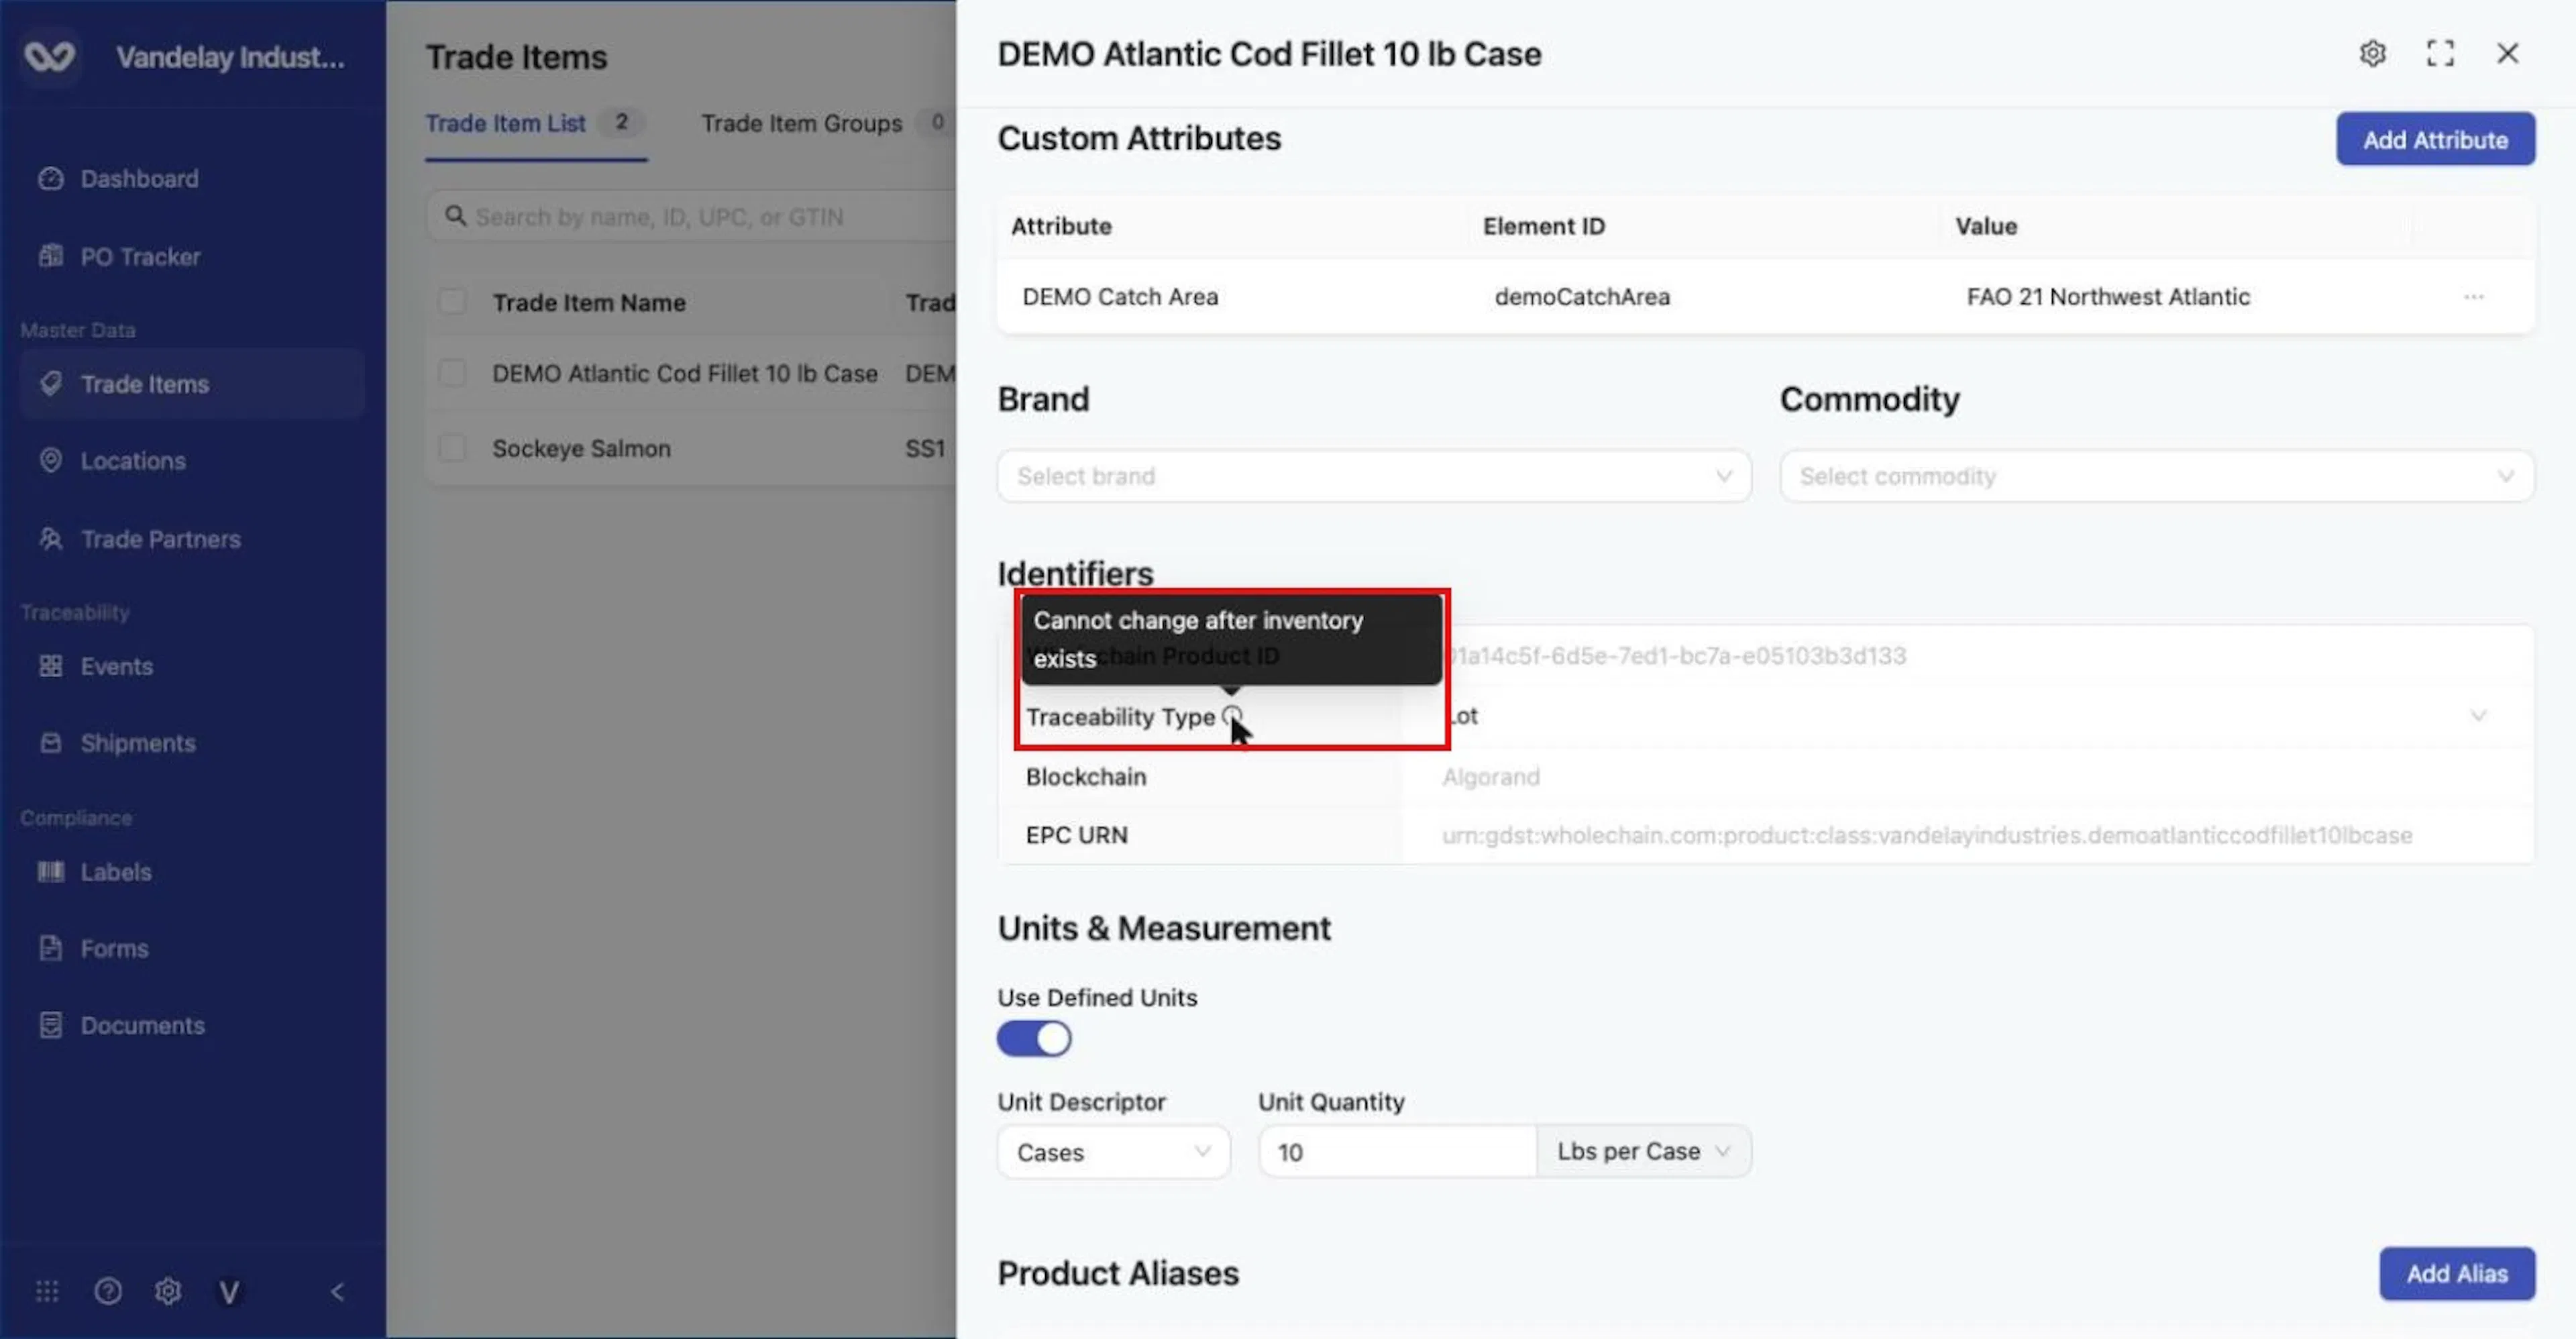
Task: Open Locations in the sidebar
Action: [x=132, y=461]
